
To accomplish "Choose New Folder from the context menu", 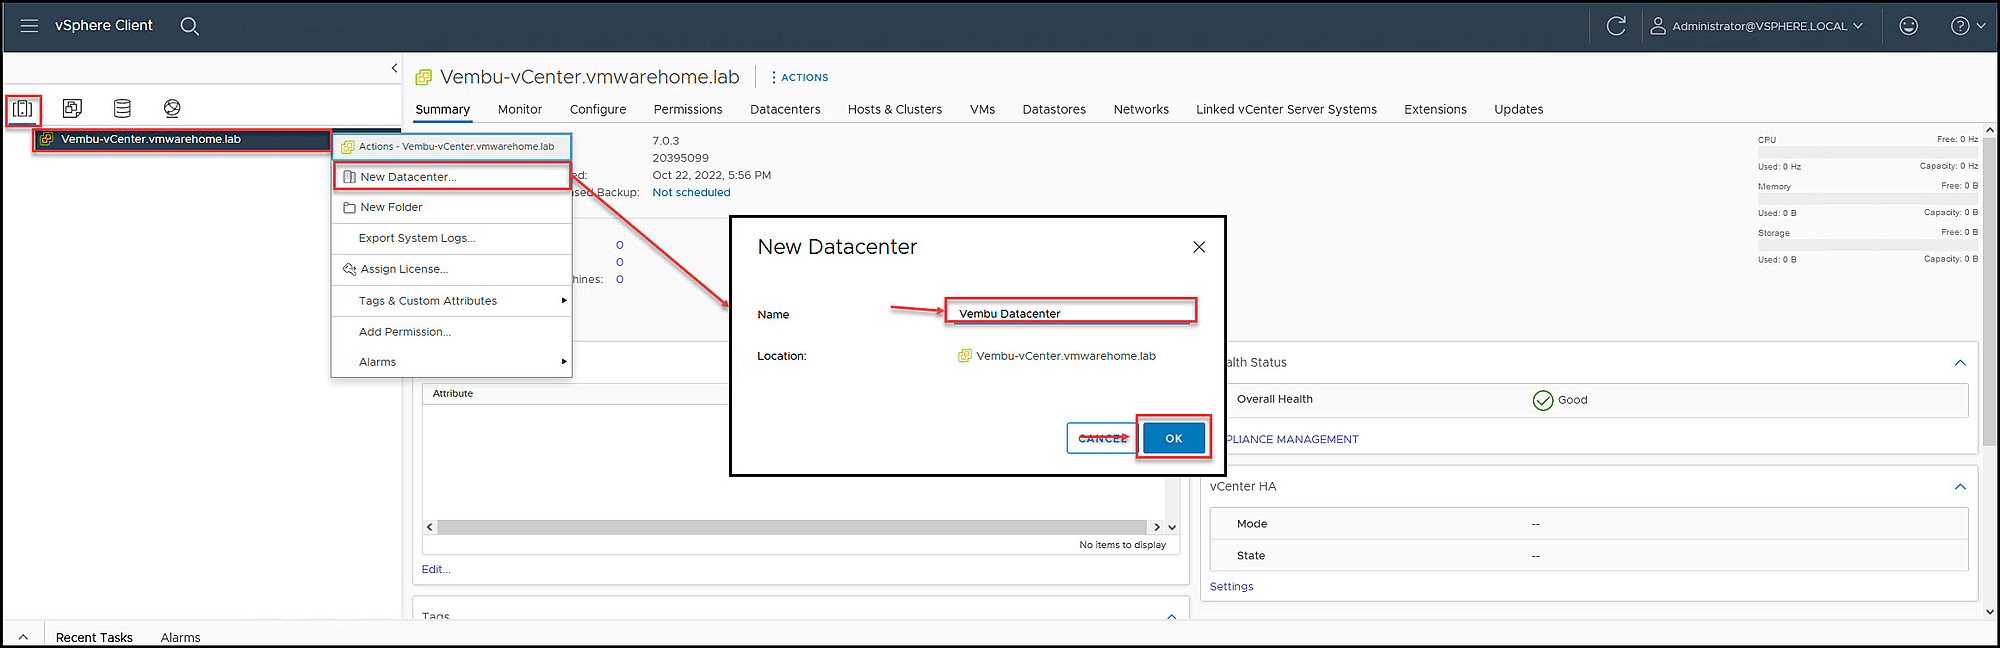I will pos(452,207).
